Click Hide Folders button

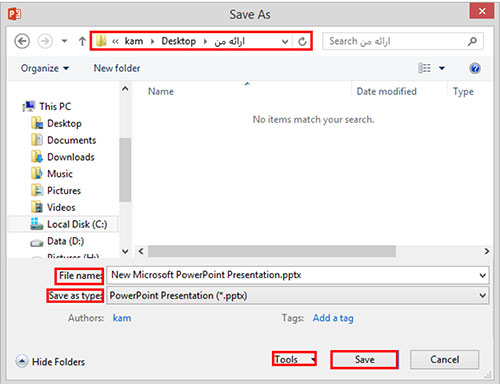click(50, 362)
